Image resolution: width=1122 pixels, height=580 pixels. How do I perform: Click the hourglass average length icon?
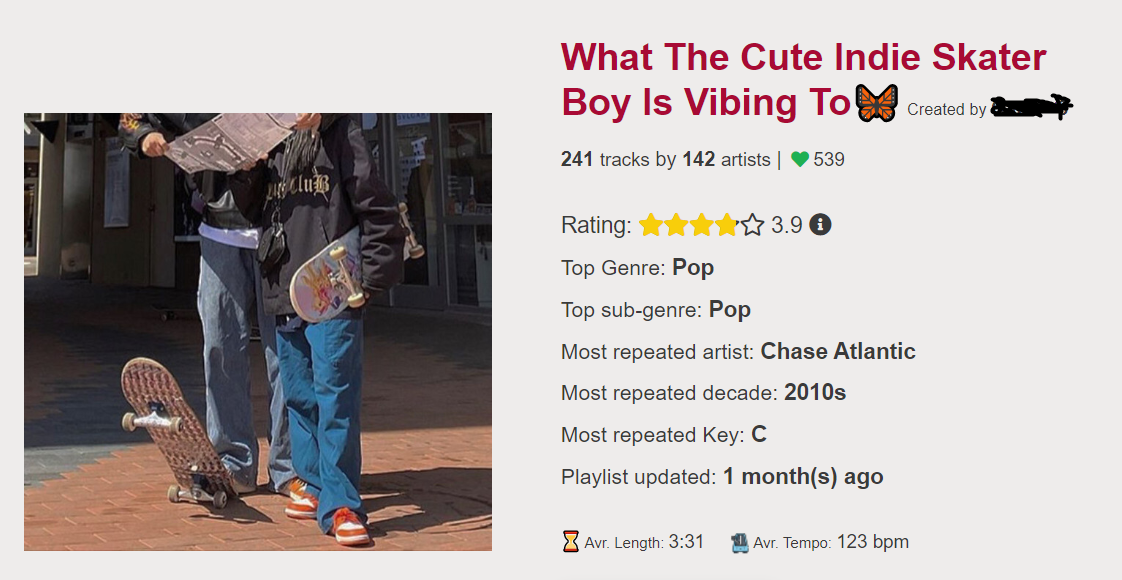pyautogui.click(x=570, y=542)
